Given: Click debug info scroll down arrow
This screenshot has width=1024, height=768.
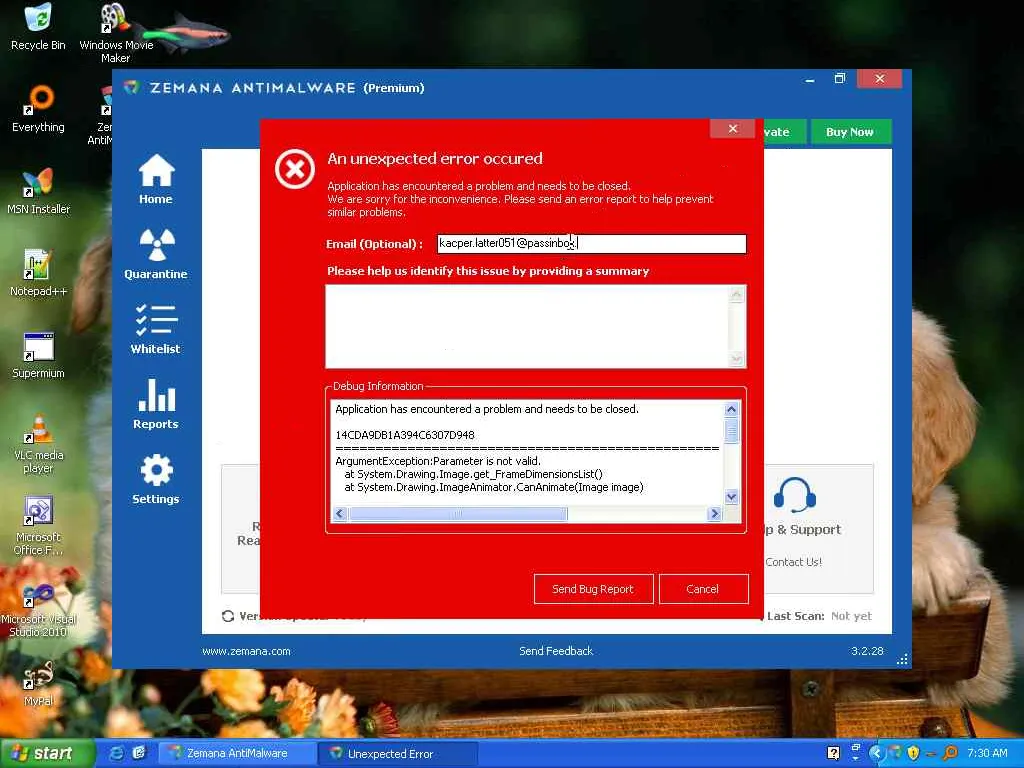Looking at the screenshot, I should point(731,496).
